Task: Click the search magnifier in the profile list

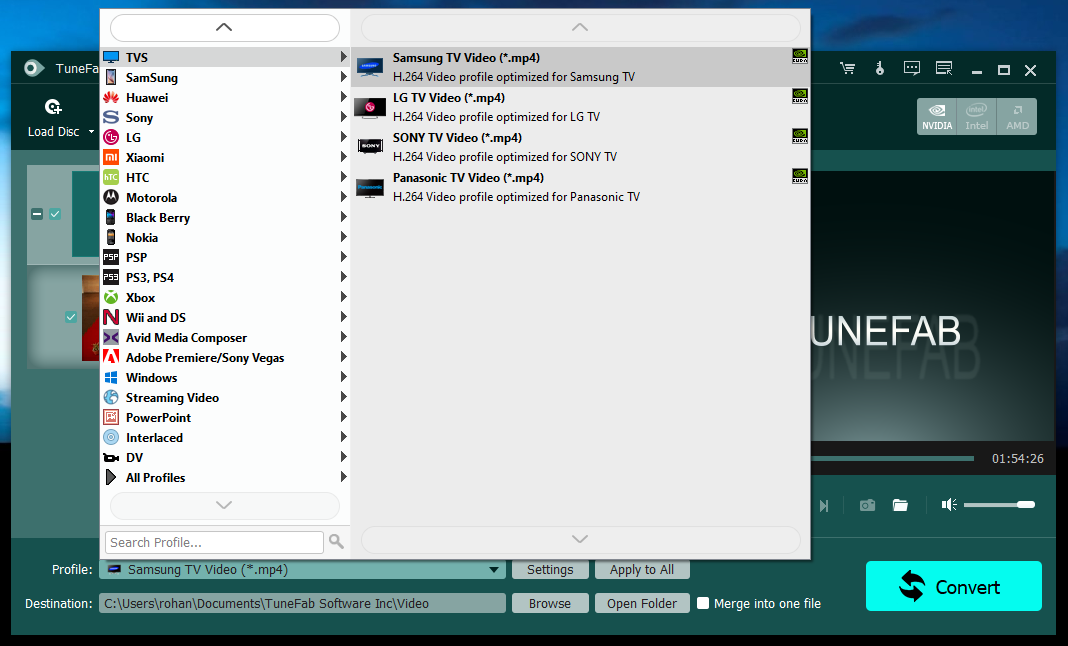Action: [x=336, y=542]
